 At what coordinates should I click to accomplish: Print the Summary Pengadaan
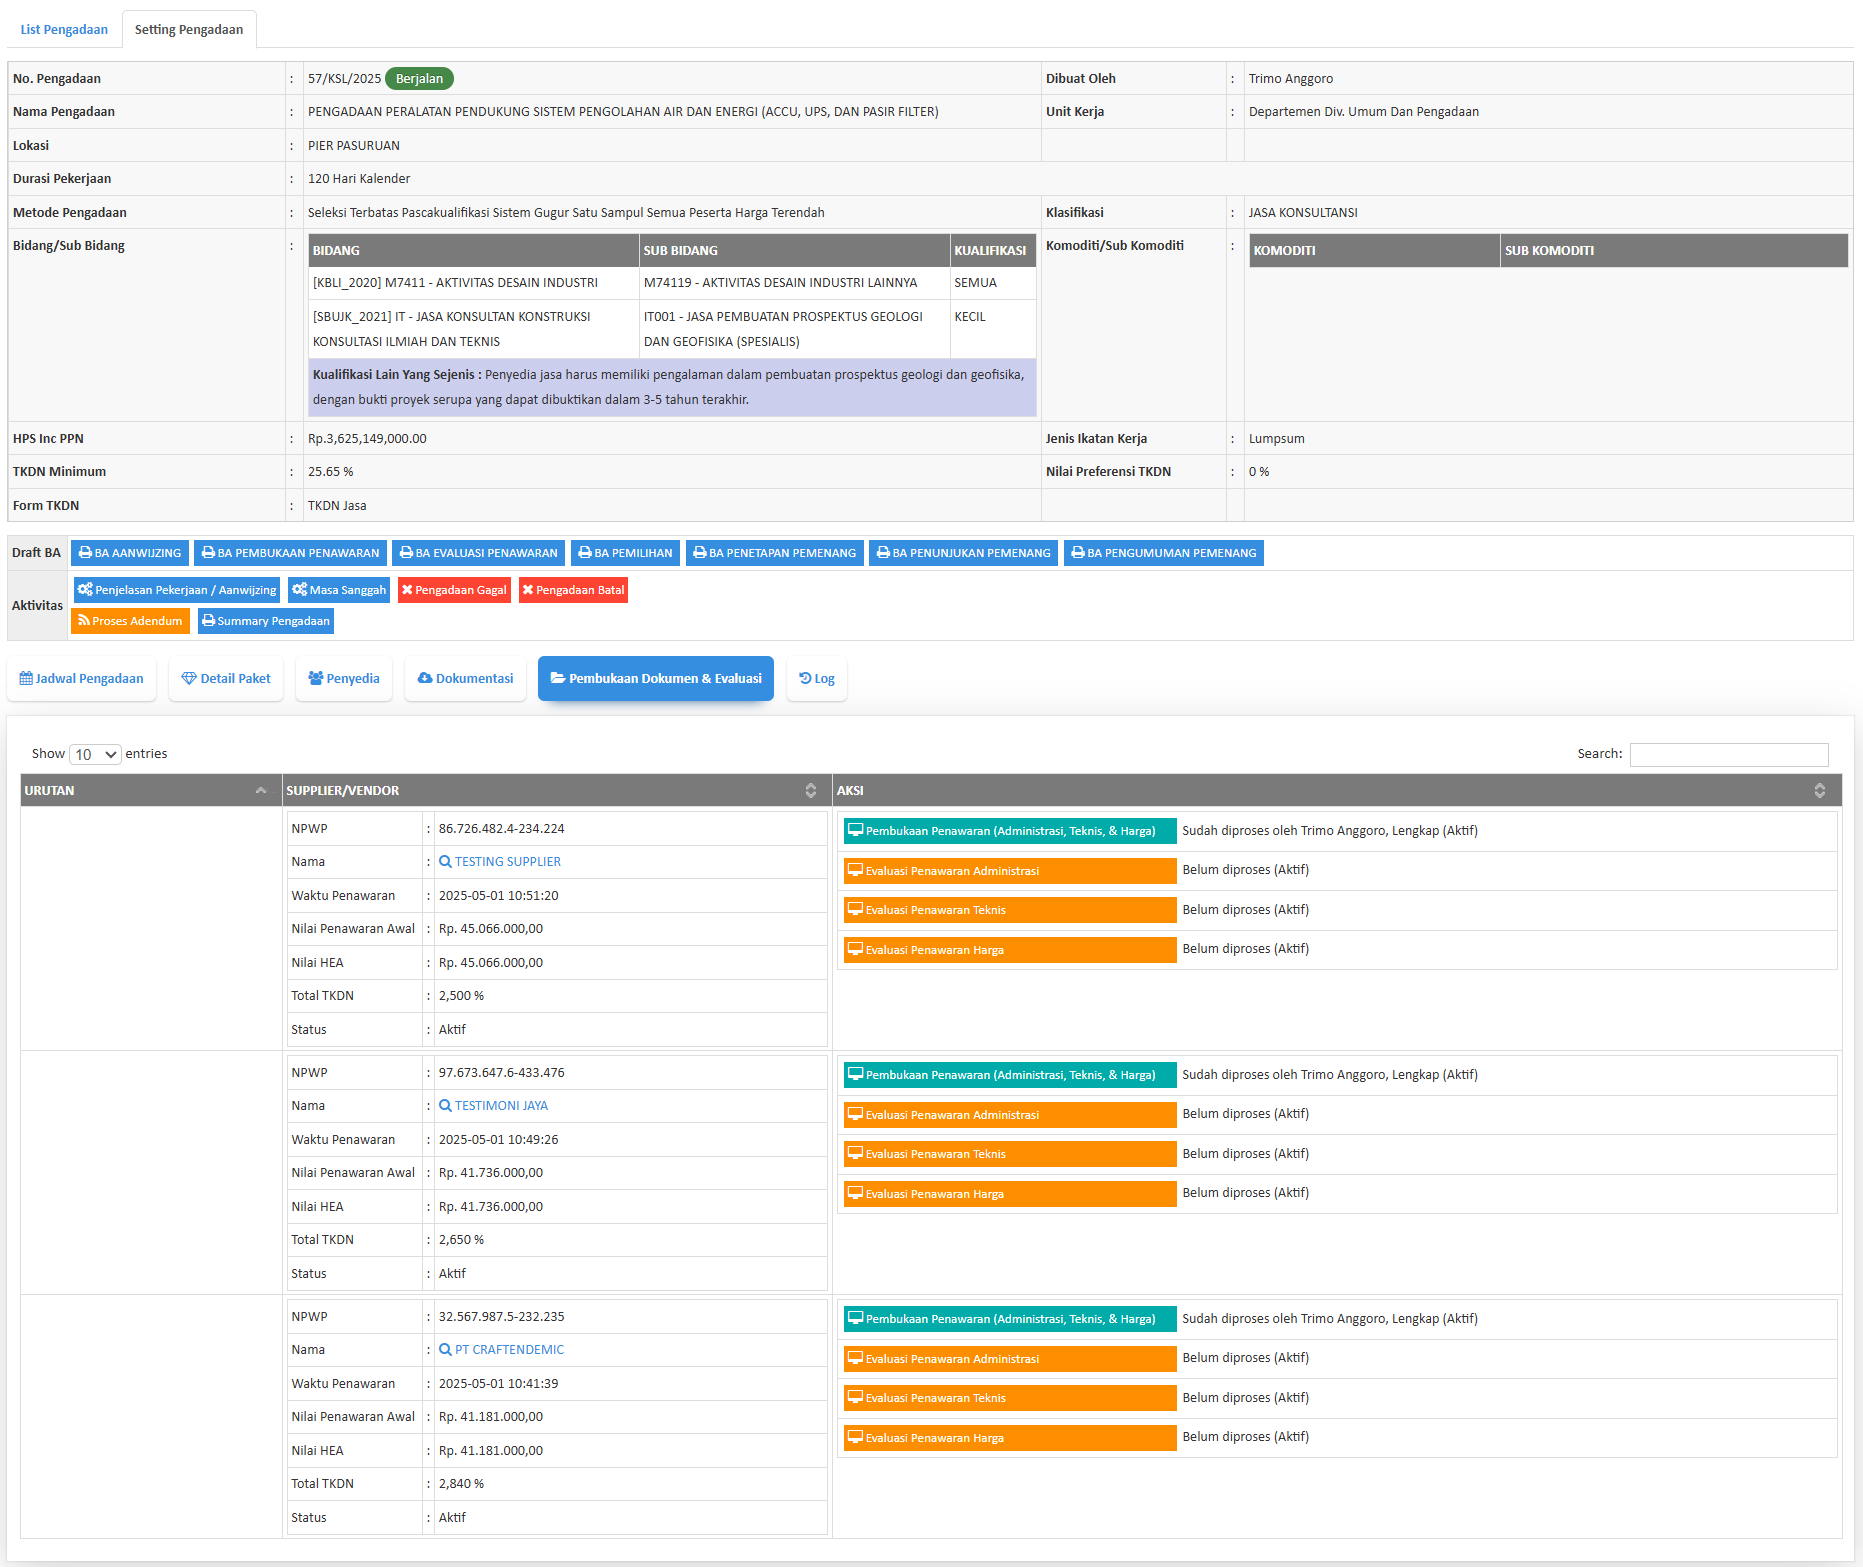266,621
